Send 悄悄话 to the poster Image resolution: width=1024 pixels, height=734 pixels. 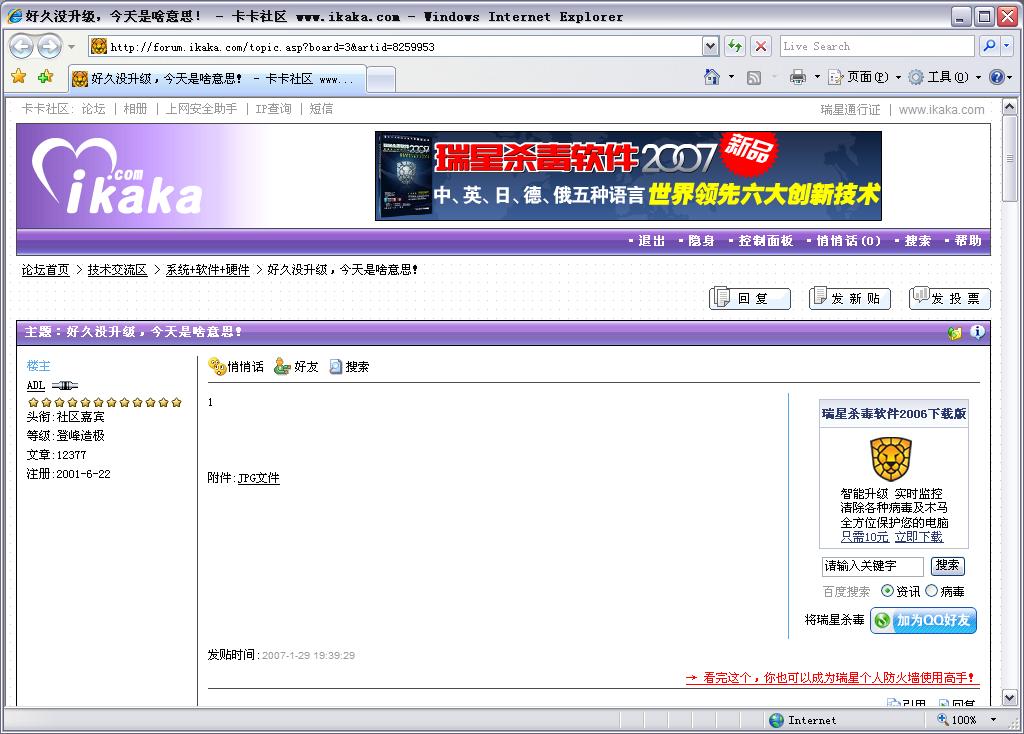click(x=236, y=366)
